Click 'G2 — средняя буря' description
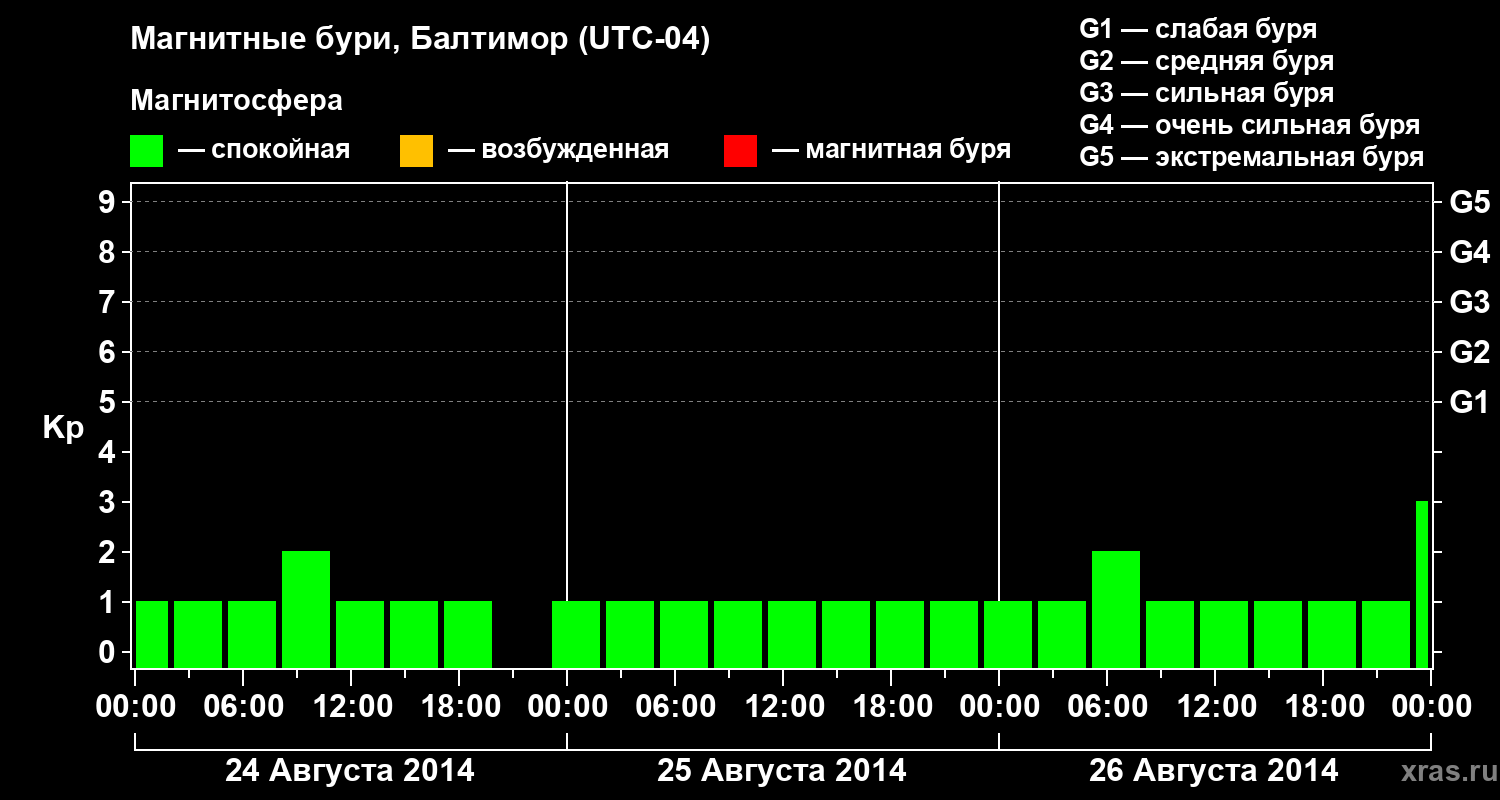Image resolution: width=1500 pixels, height=800 pixels. [x=1207, y=61]
